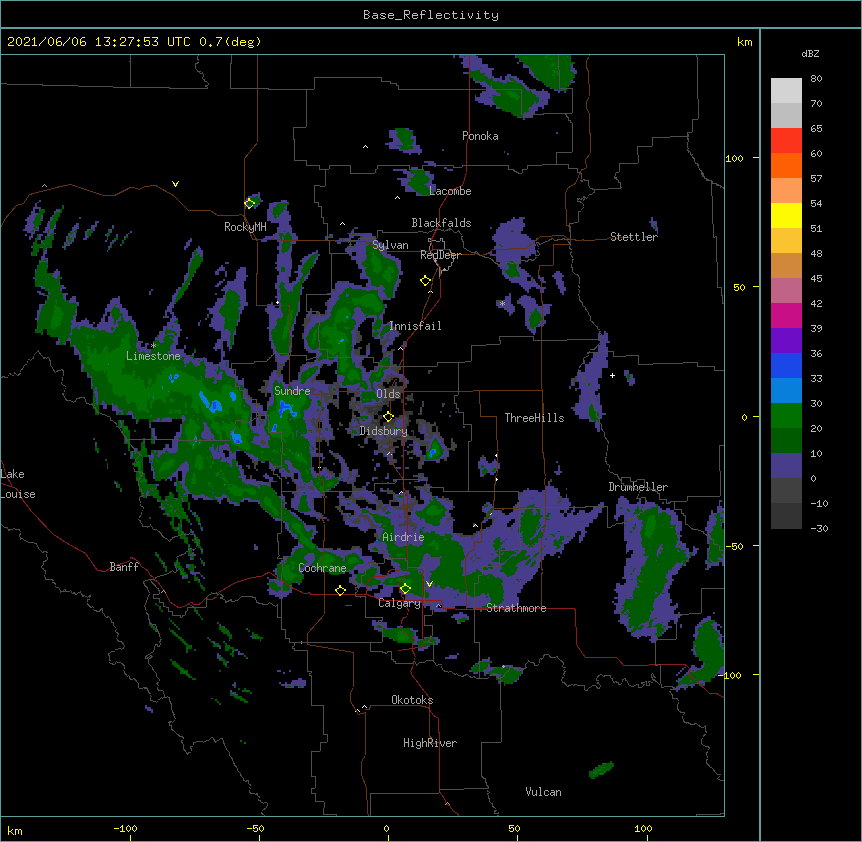The image size is (862, 842).
Task: Select the yellow 54-51 dBZ legend swatch
Action: point(786,215)
